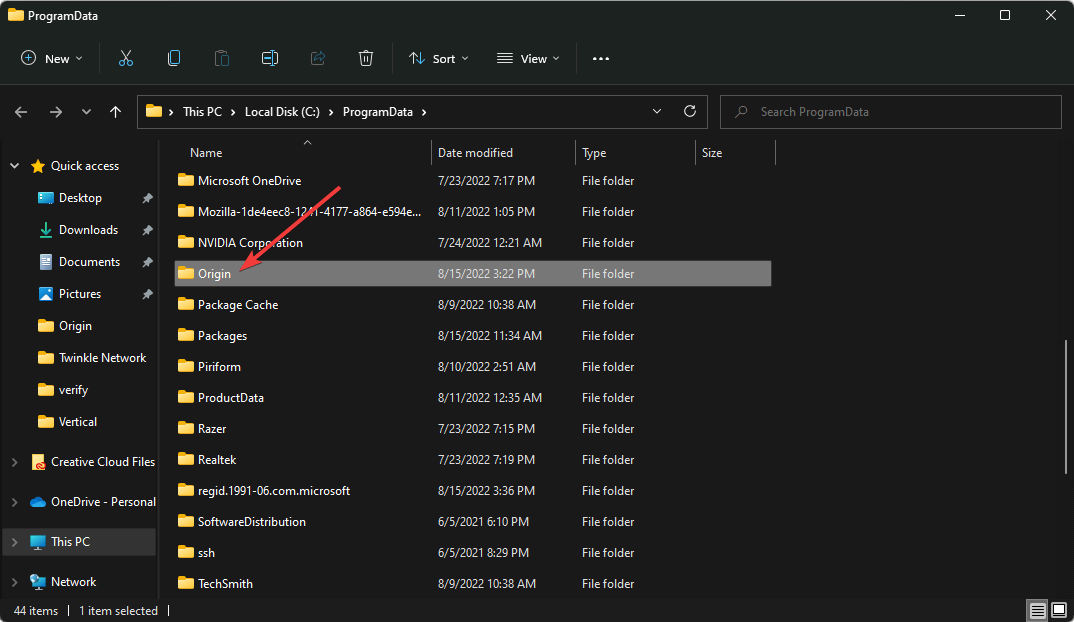Open the Sort dropdown menu
Screen dimensions: 1074x622
point(438,59)
